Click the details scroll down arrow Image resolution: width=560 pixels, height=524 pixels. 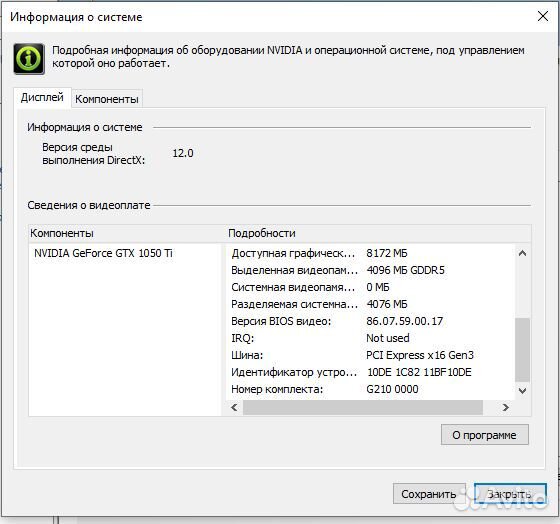522,390
